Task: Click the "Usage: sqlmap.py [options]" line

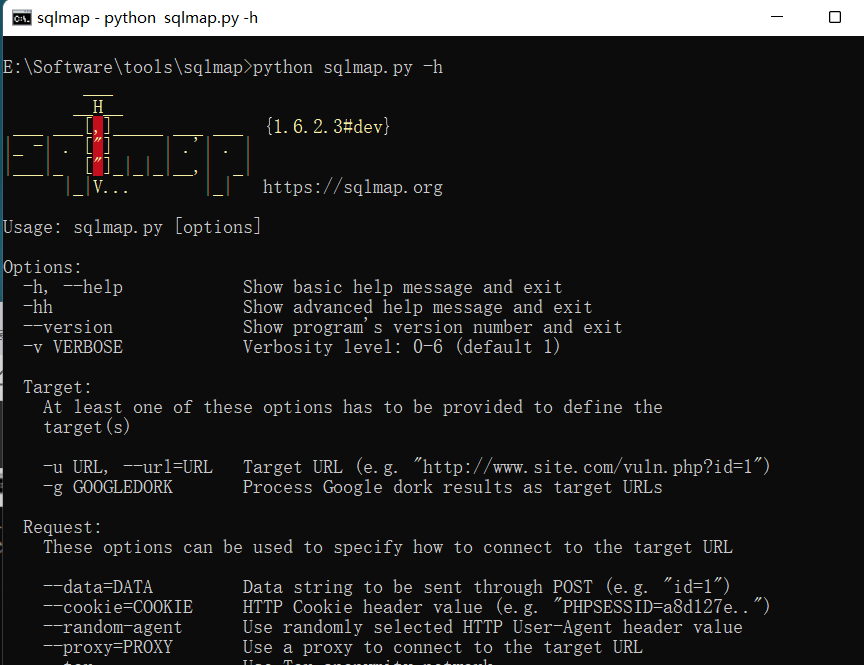Action: click(x=132, y=226)
